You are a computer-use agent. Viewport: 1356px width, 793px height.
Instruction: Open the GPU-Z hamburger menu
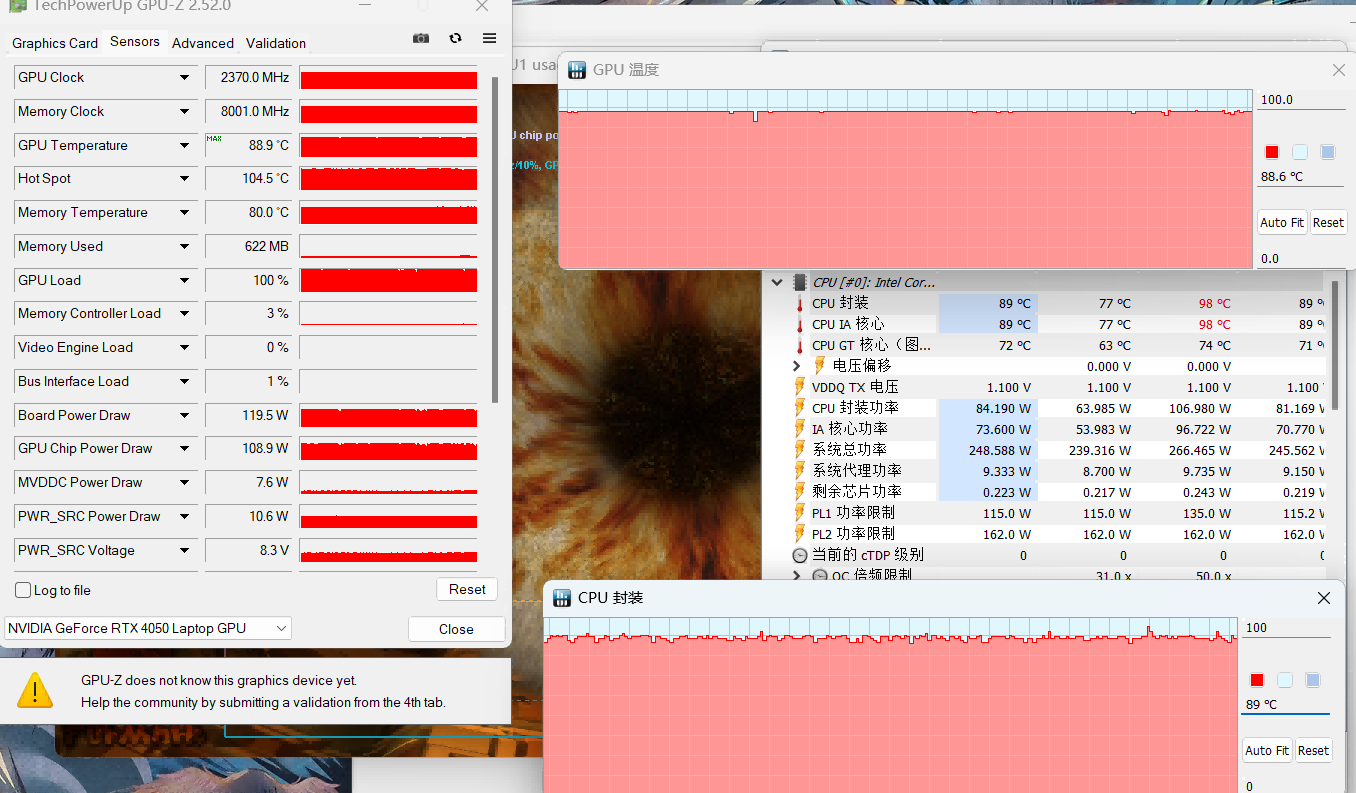[489, 38]
